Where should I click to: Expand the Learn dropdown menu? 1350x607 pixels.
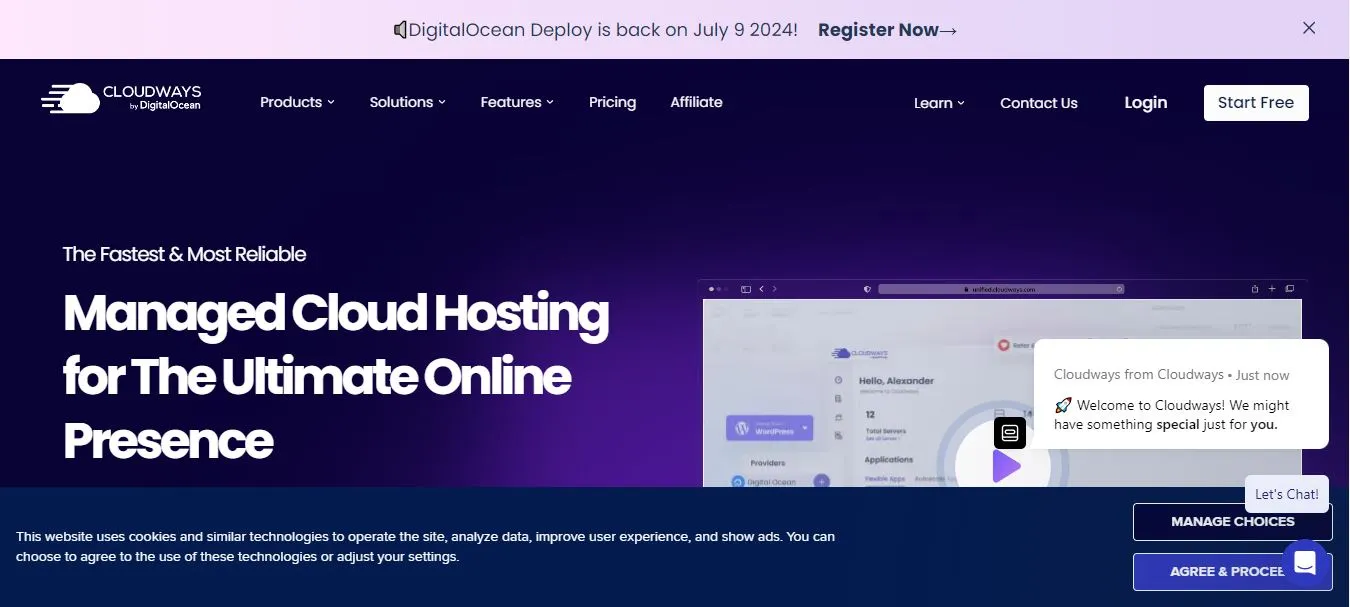[937, 102]
